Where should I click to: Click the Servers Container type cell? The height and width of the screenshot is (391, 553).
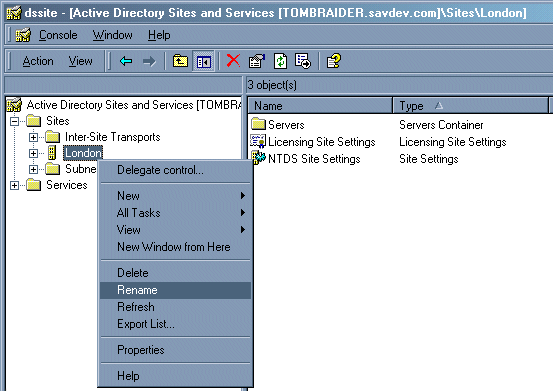click(x=441, y=125)
